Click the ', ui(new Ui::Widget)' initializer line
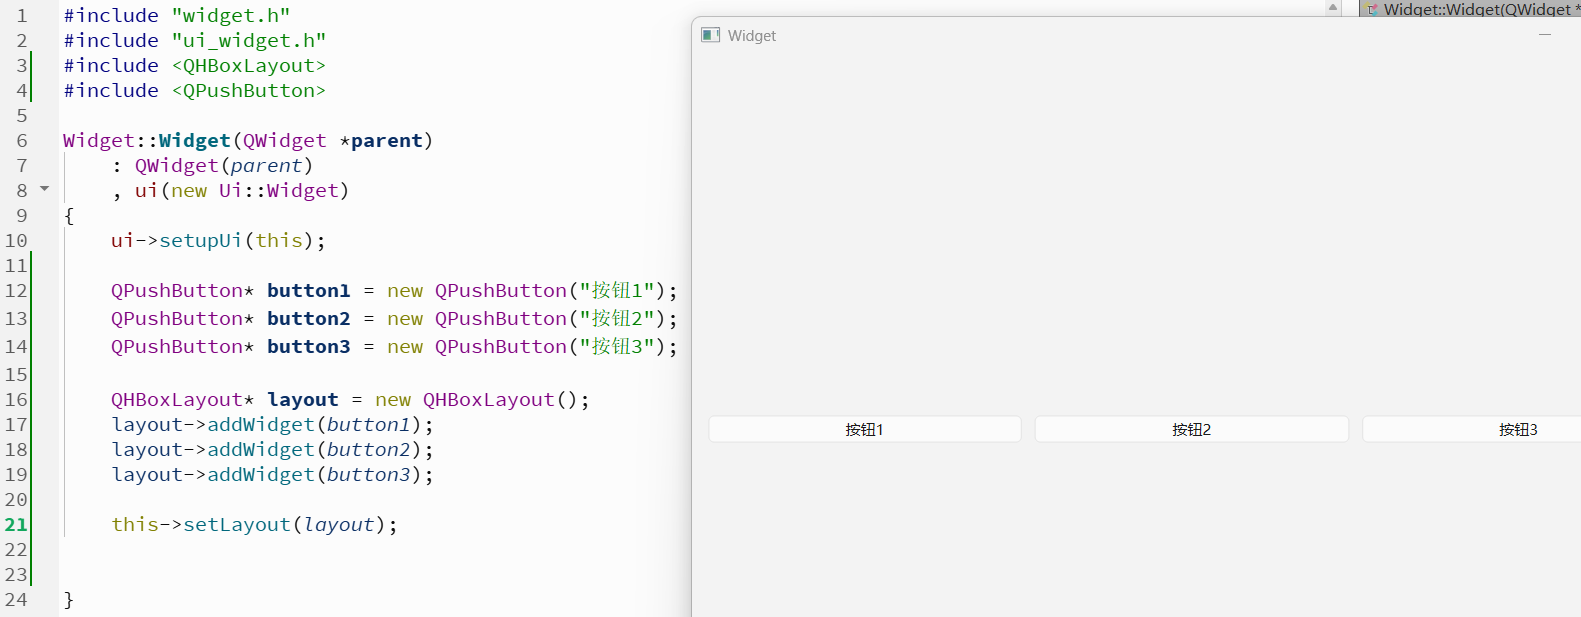The height and width of the screenshot is (617, 1581). [x=230, y=190]
